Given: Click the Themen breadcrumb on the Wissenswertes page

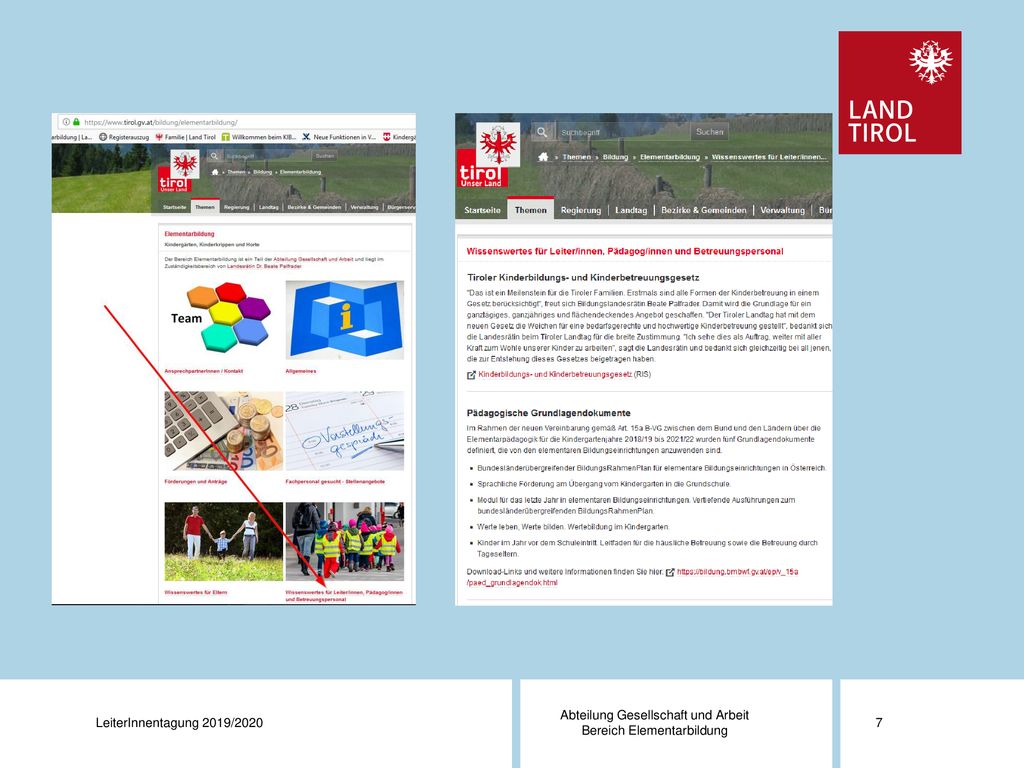Looking at the screenshot, I should coord(577,157).
